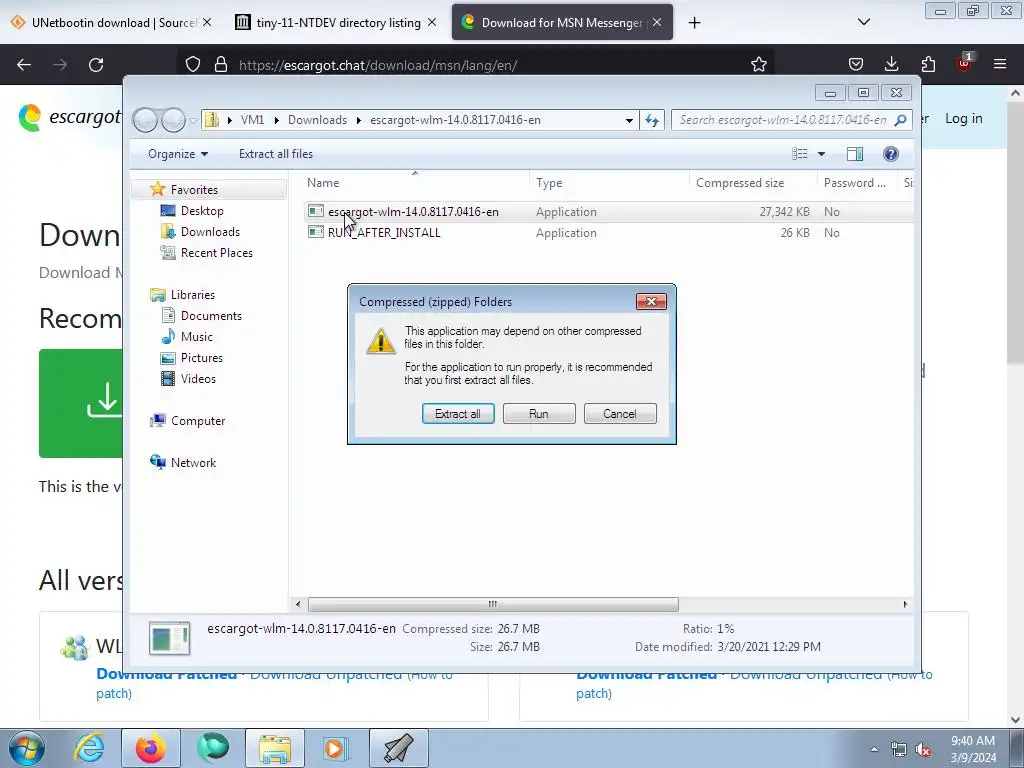Open Firefox Extensions icon

coord(928,65)
